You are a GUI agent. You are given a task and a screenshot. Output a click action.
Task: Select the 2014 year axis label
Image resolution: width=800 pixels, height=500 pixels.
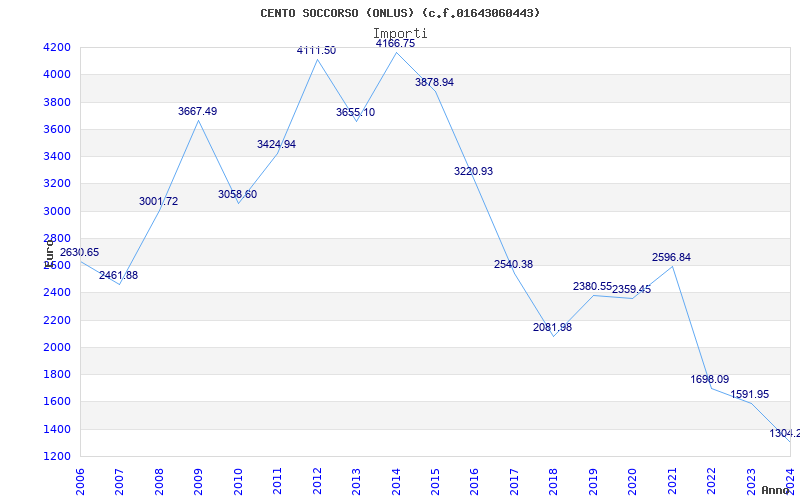point(396,482)
